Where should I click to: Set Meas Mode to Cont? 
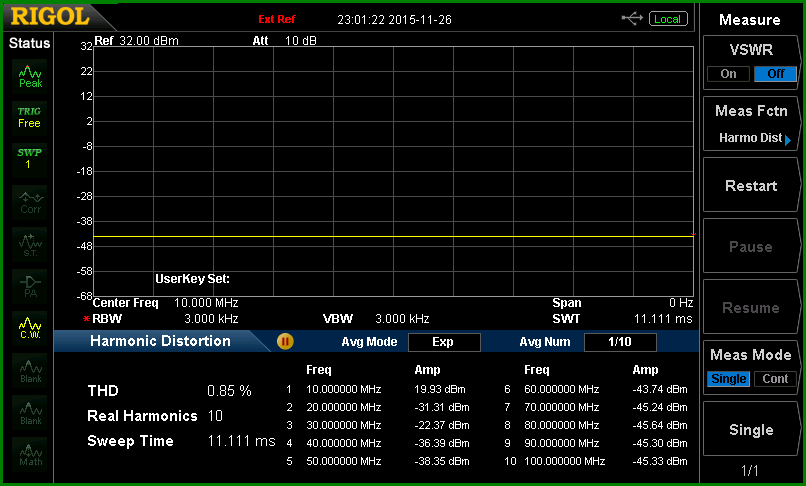coord(775,379)
